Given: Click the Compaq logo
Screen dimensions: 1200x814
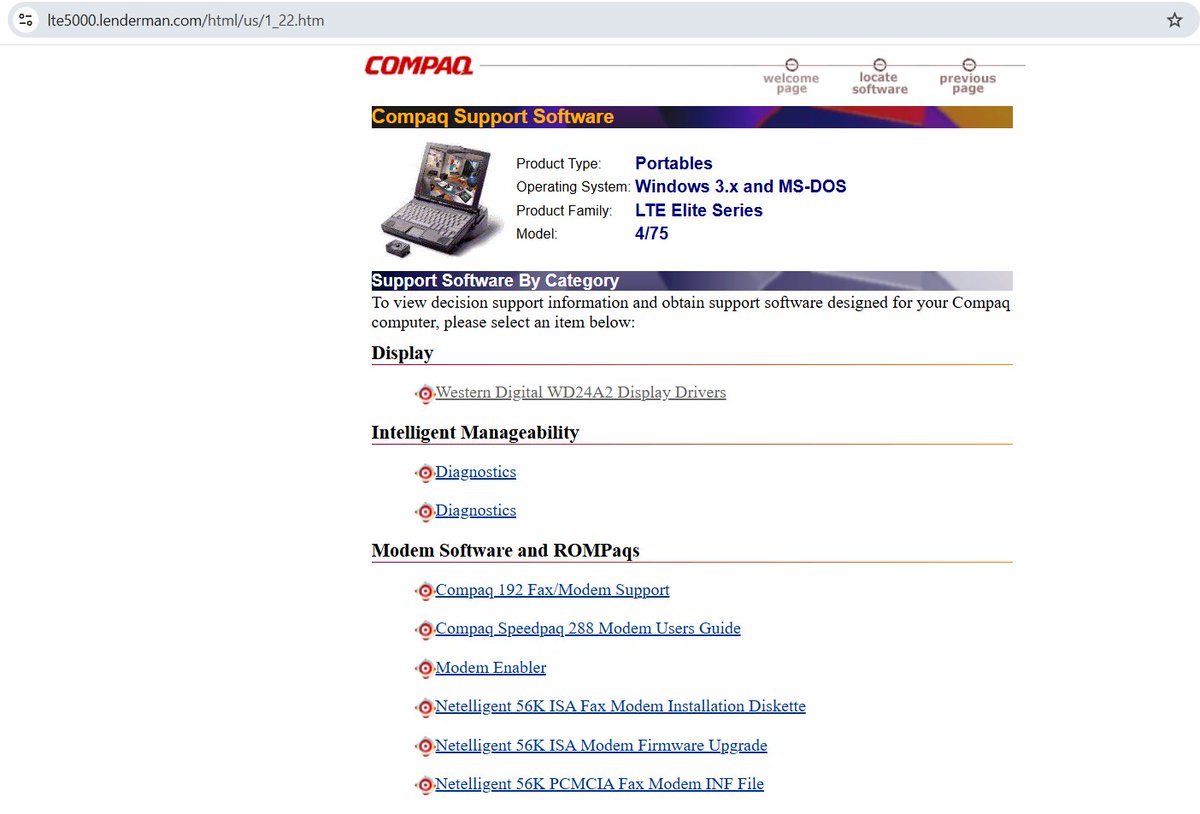Looking at the screenshot, I should click(x=419, y=66).
